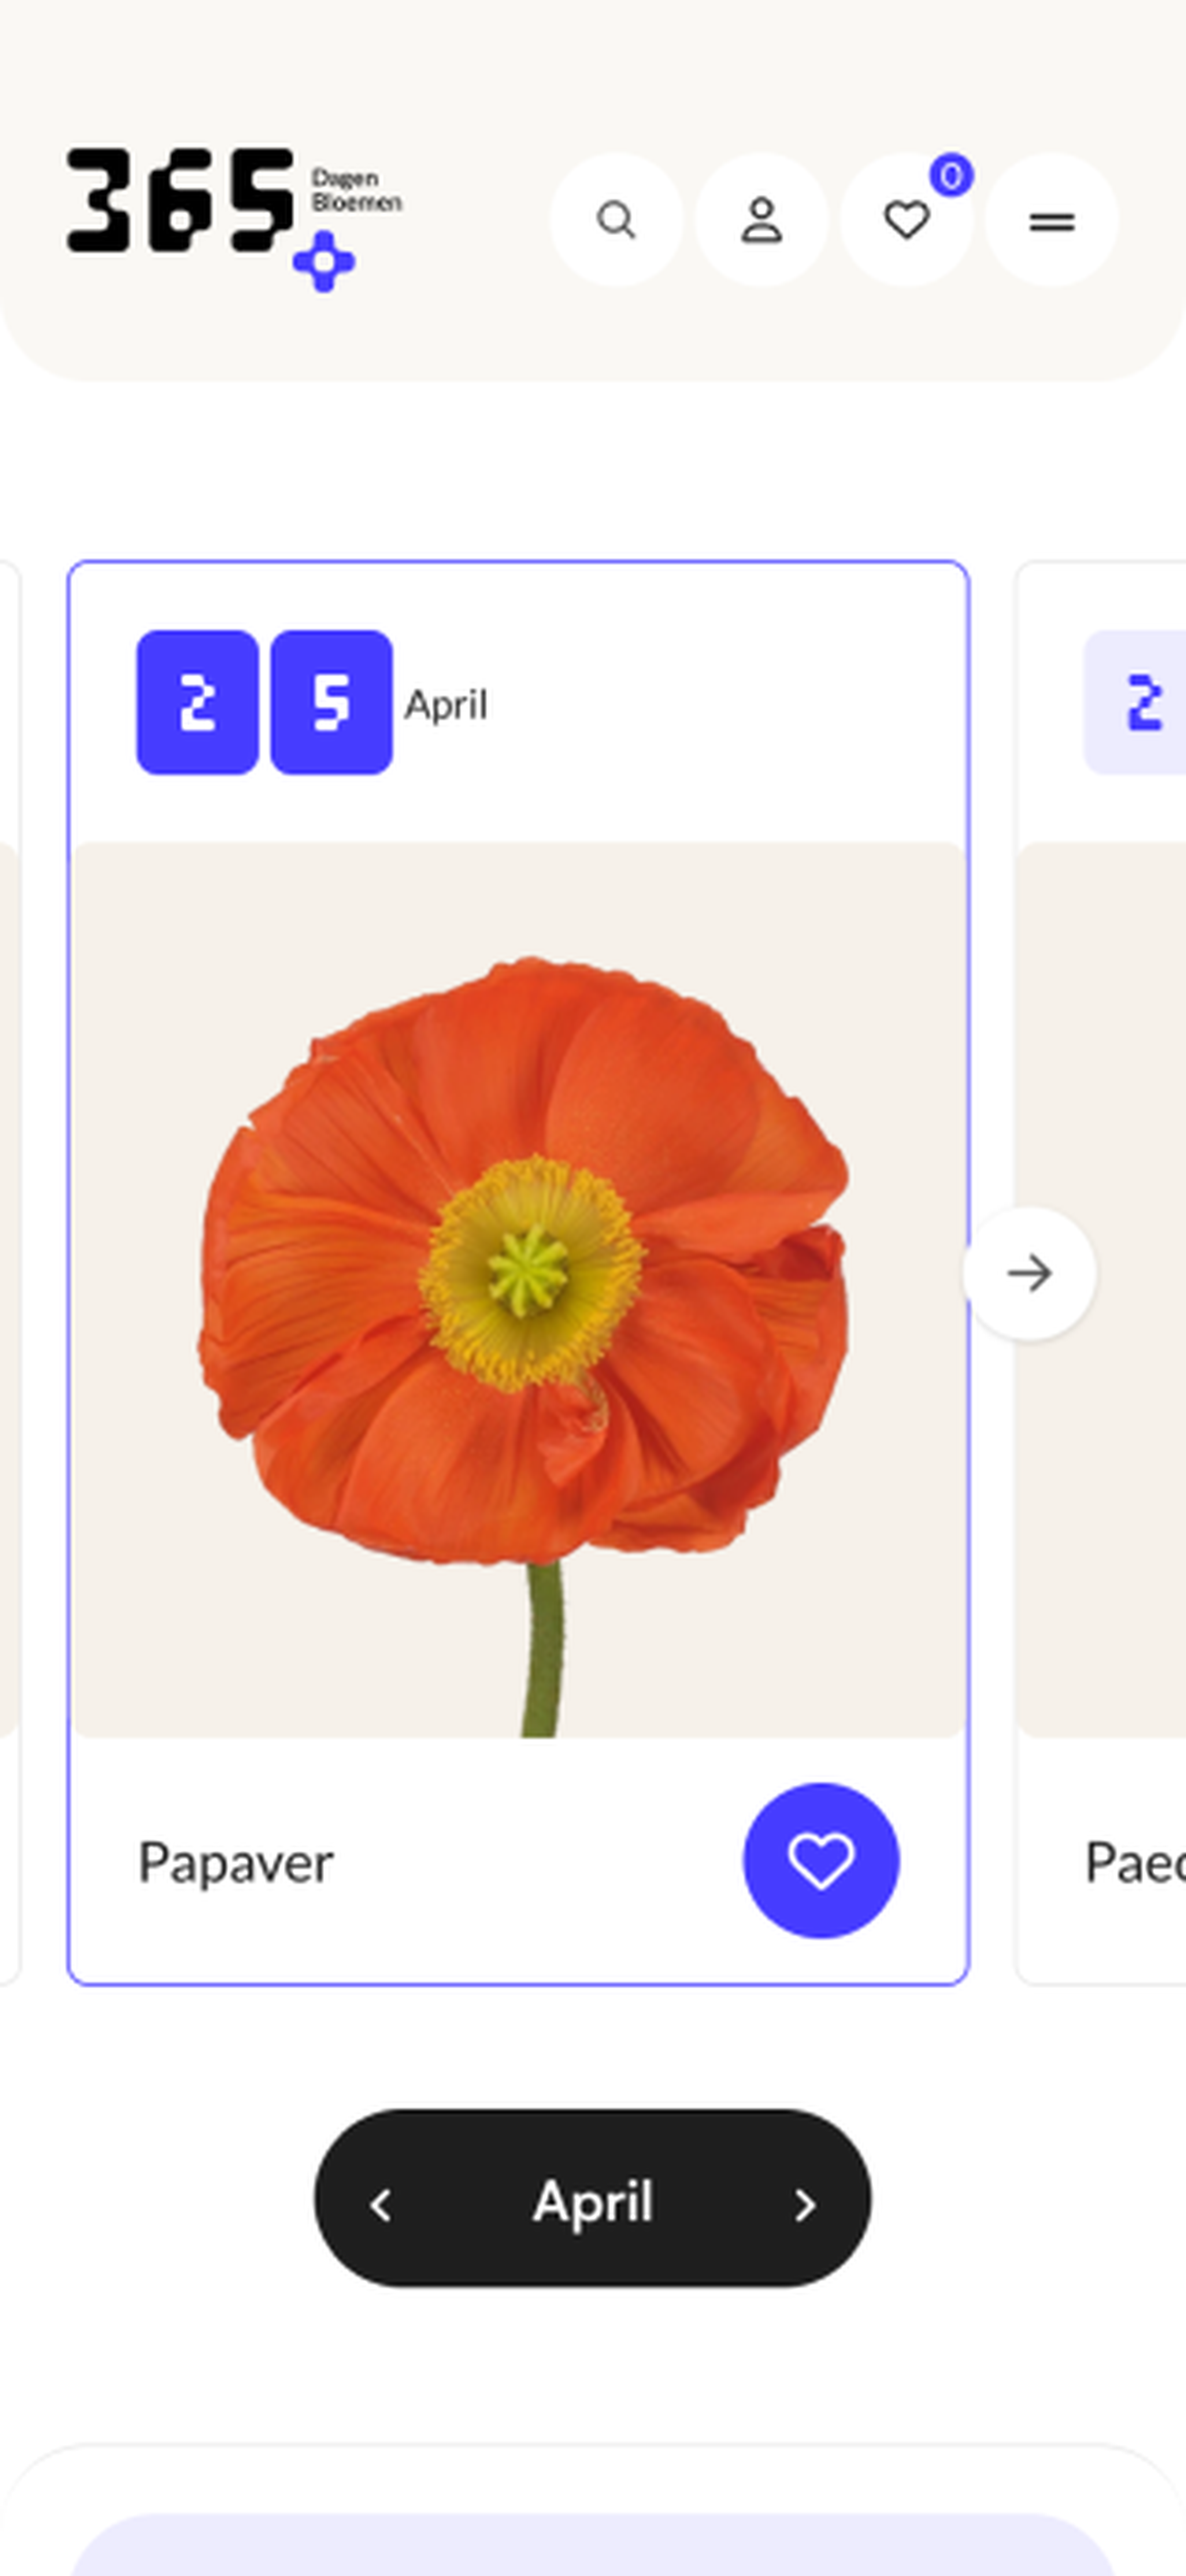
Task: Click the Papaver flower name
Action: (236, 1863)
